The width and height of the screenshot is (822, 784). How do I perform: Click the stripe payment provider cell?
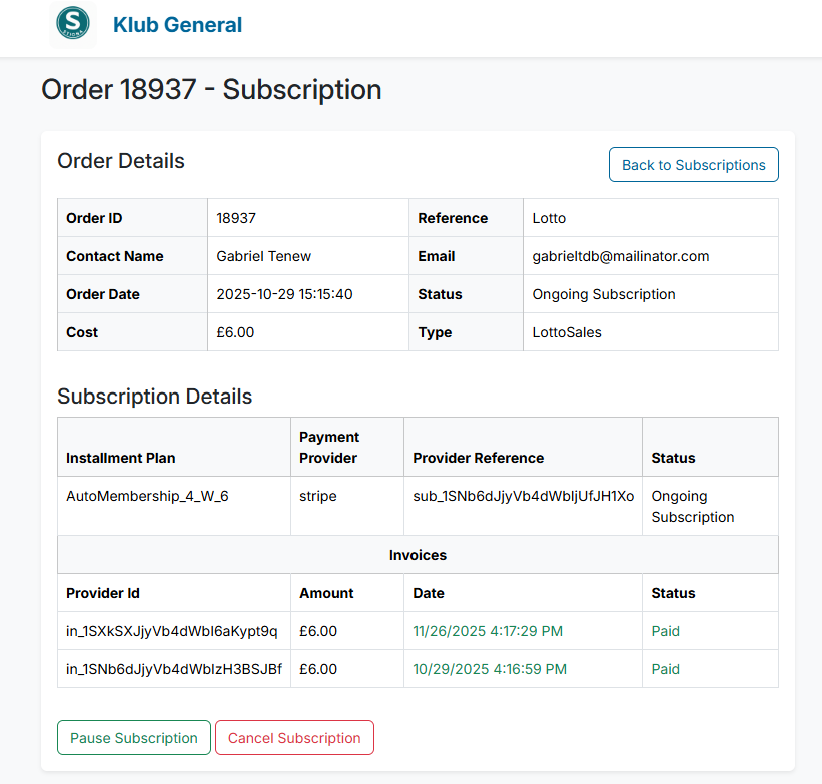click(318, 496)
